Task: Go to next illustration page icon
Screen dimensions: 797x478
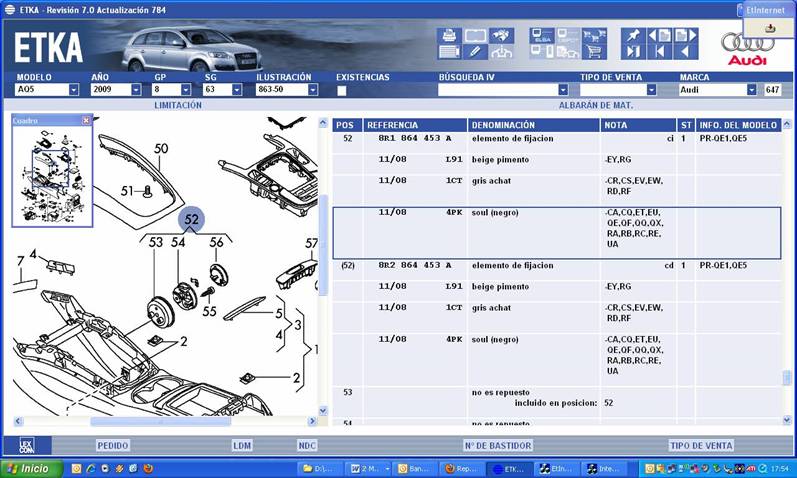Action: 685,36
